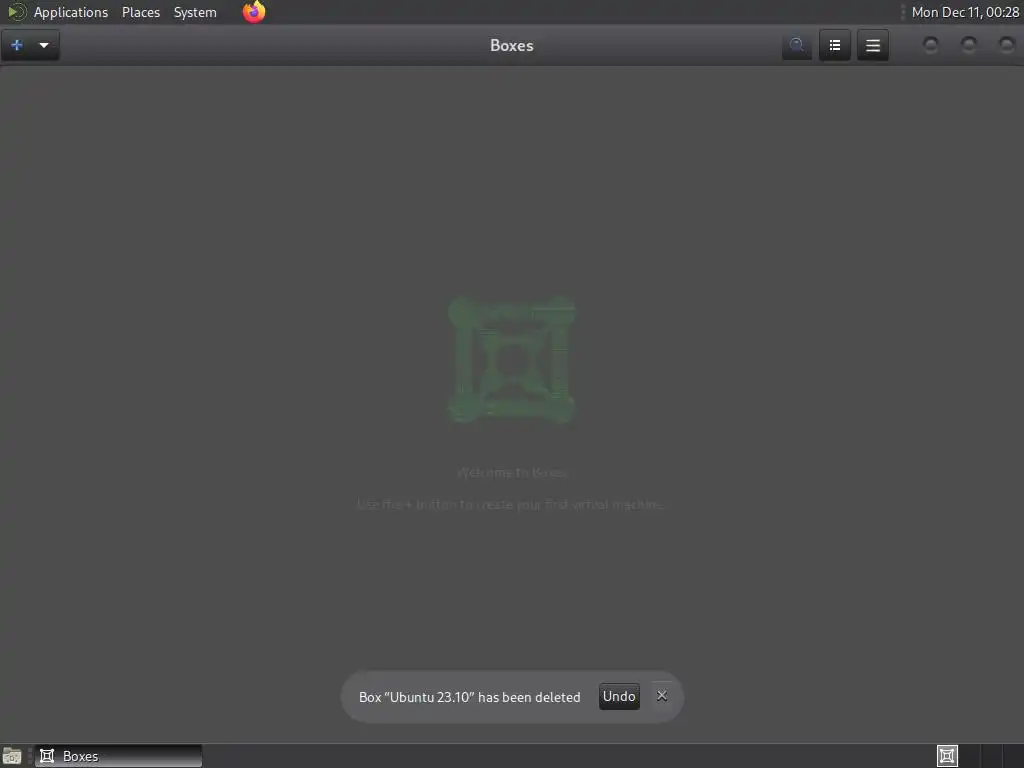The image size is (1024, 768).
Task: Open the hamburger menu in Boxes header
Action: click(x=873, y=45)
